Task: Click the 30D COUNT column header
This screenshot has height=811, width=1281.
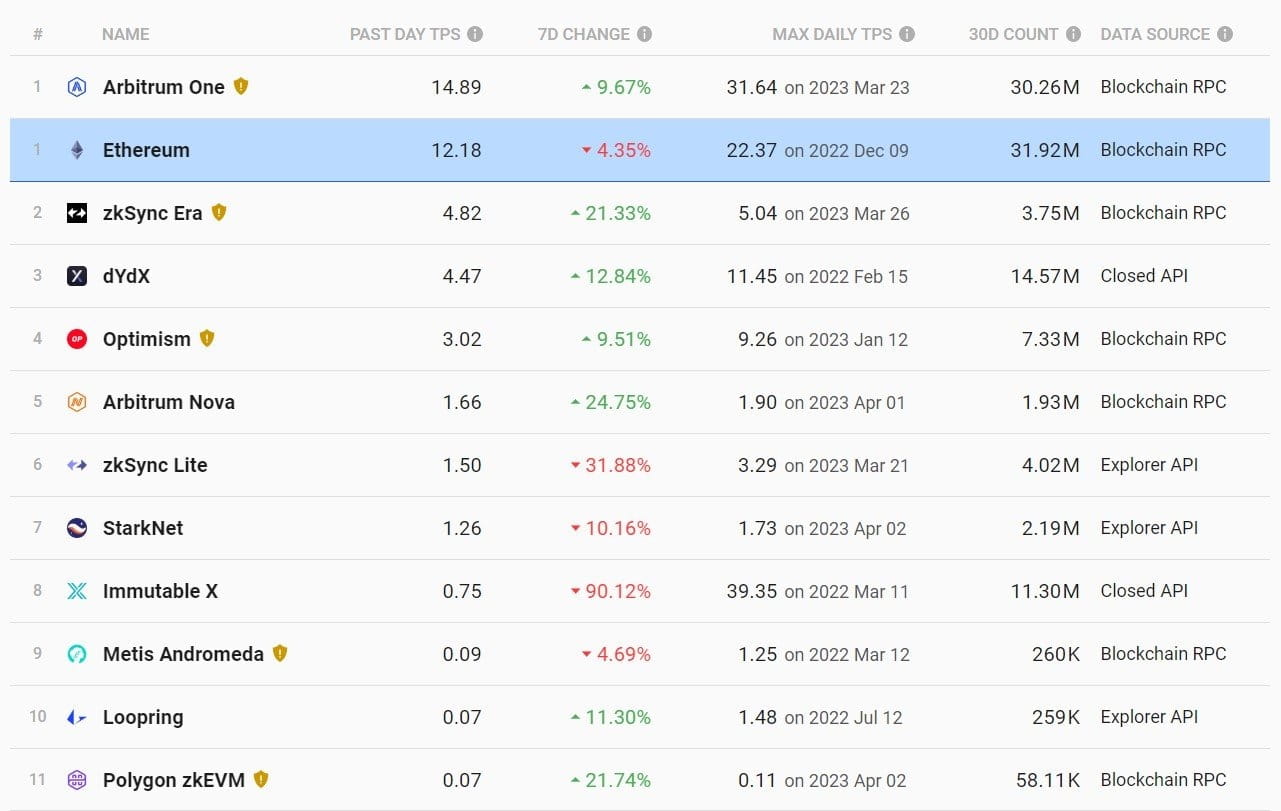Action: [1014, 34]
